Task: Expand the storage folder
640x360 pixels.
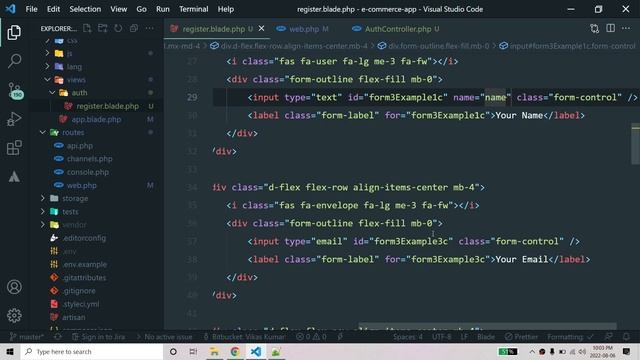Action: pos(42,198)
